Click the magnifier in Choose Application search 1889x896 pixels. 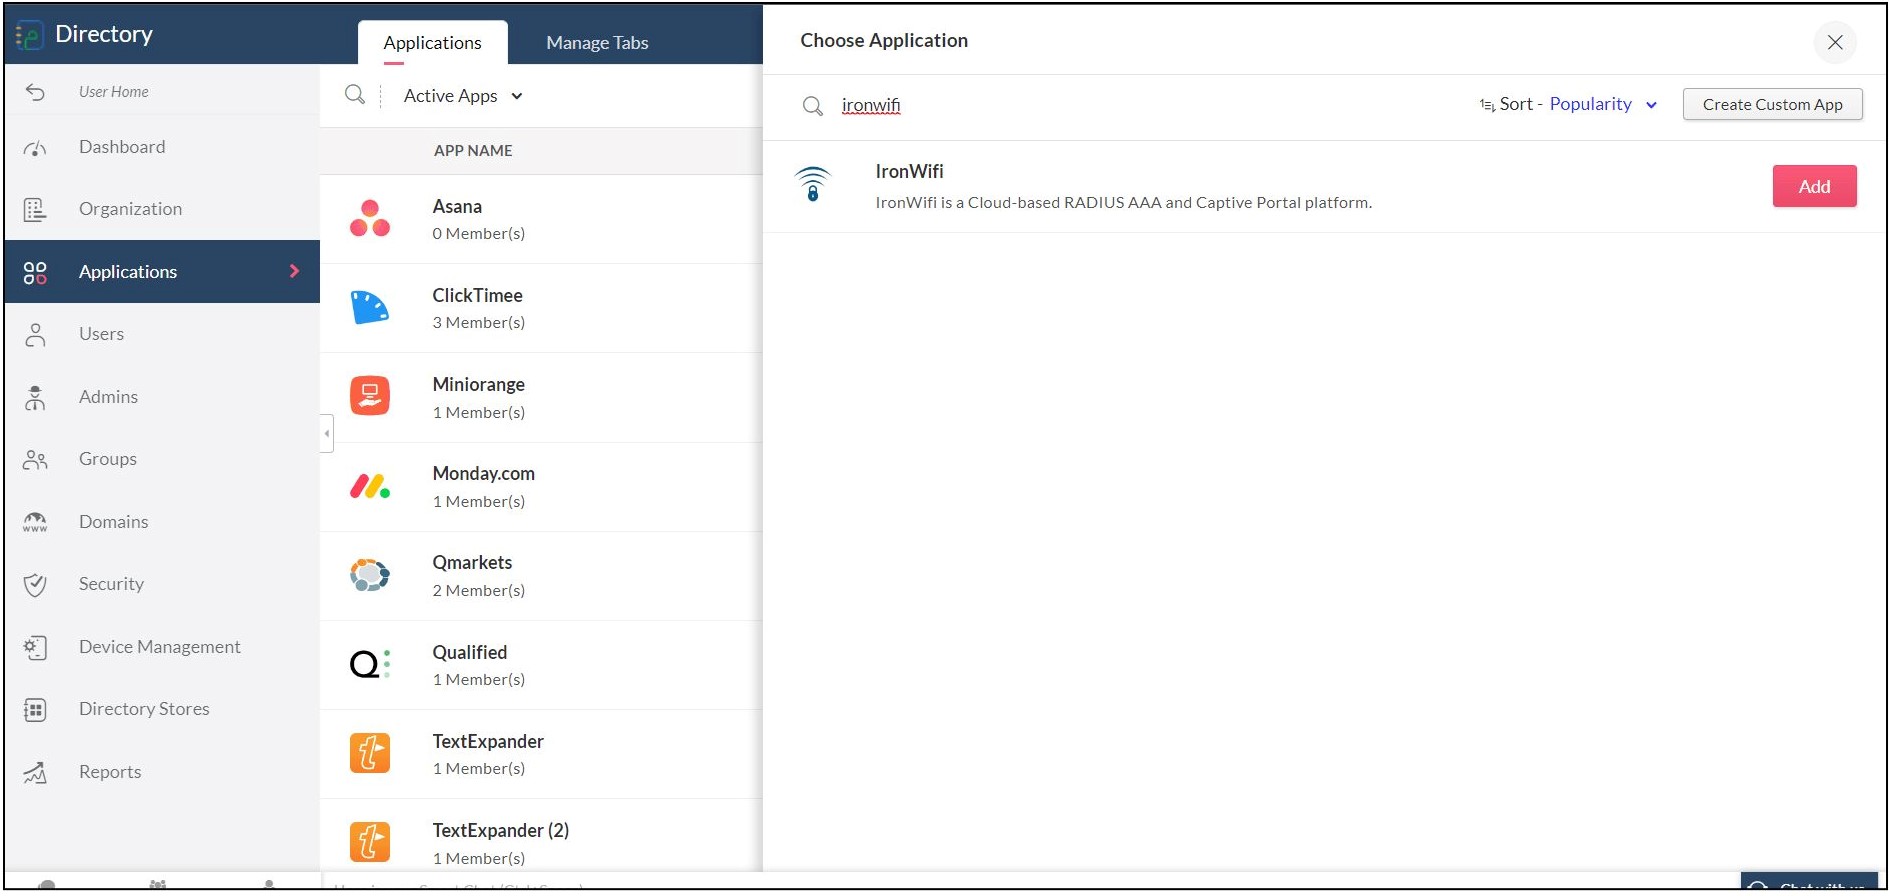point(813,106)
